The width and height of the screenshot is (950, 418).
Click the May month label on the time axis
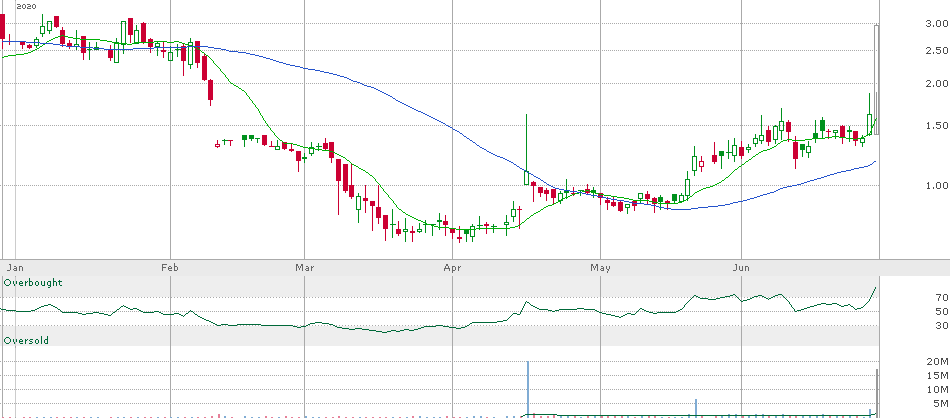click(600, 267)
